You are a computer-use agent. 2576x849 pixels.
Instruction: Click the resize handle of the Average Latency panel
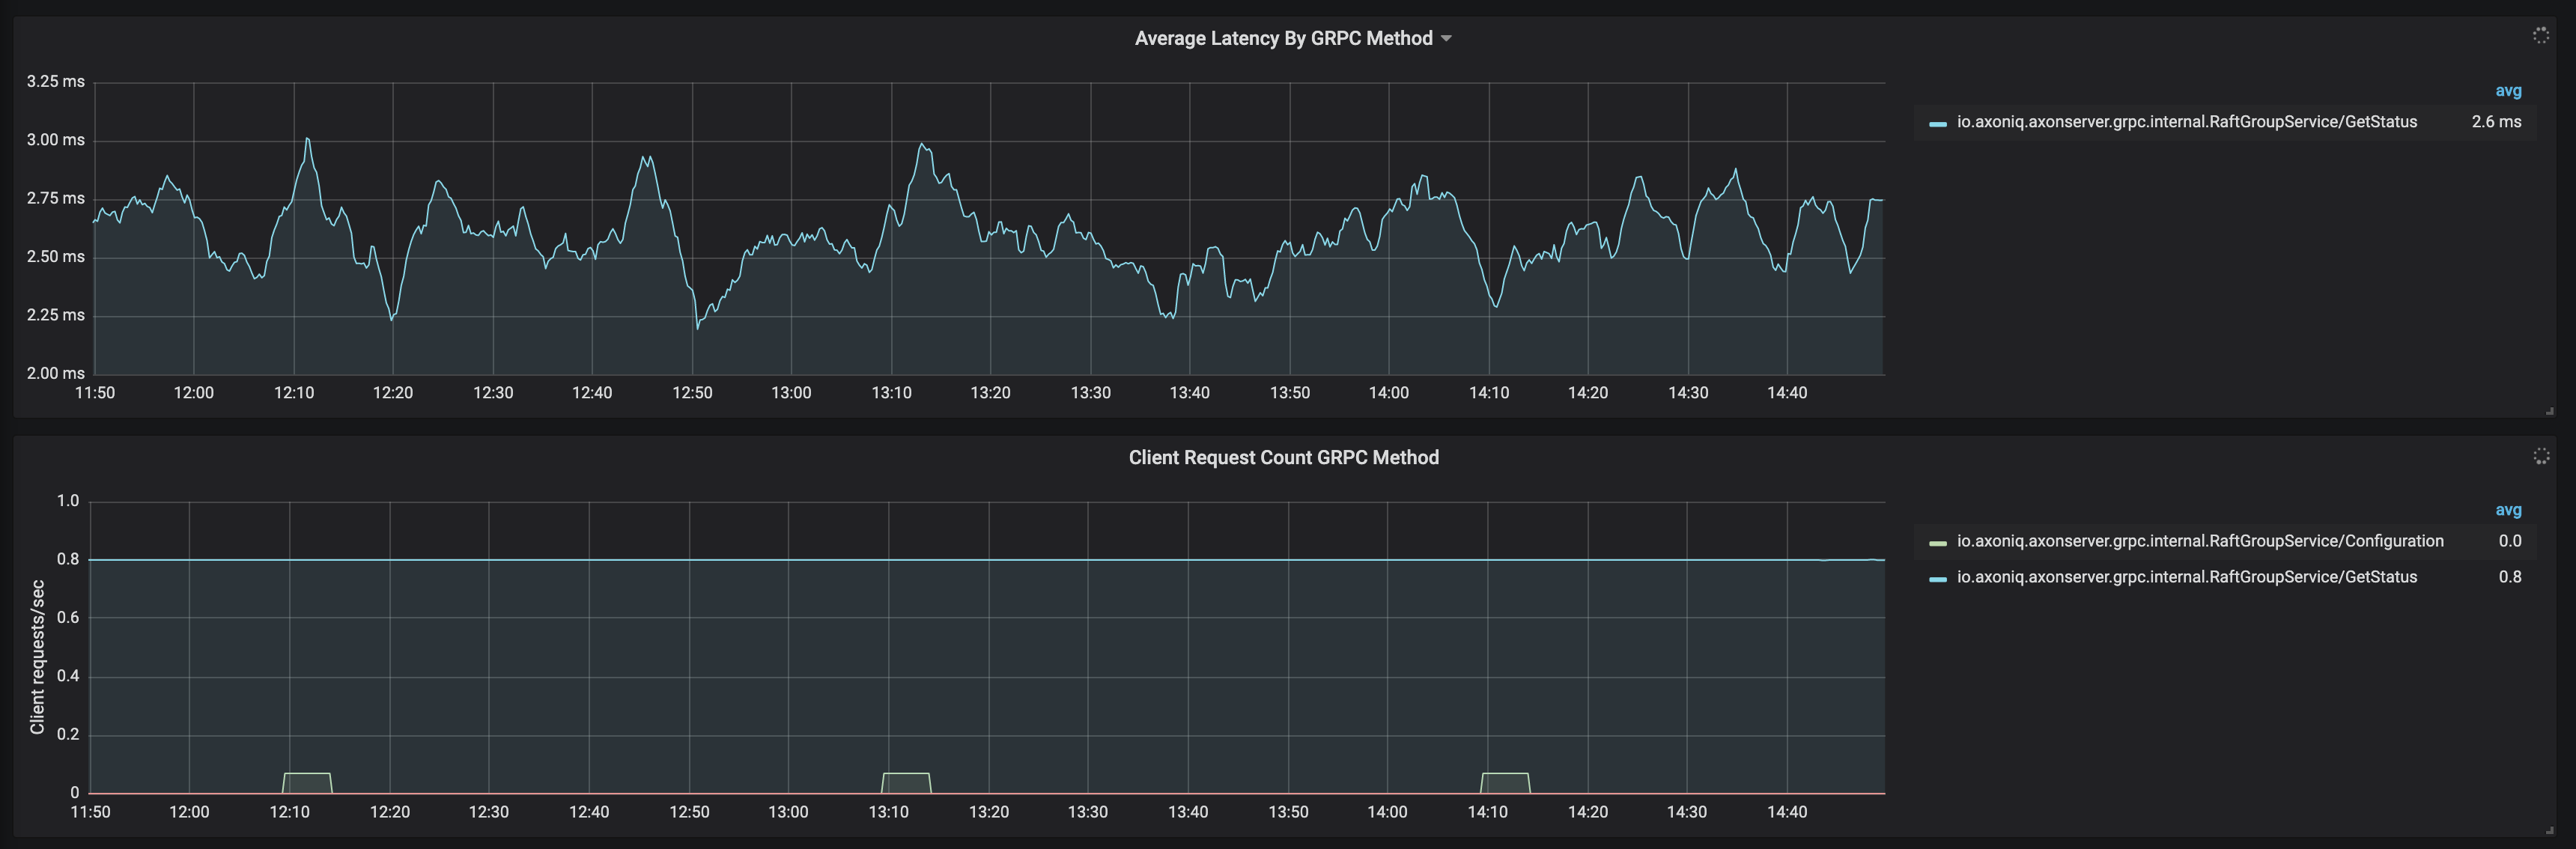2549,410
